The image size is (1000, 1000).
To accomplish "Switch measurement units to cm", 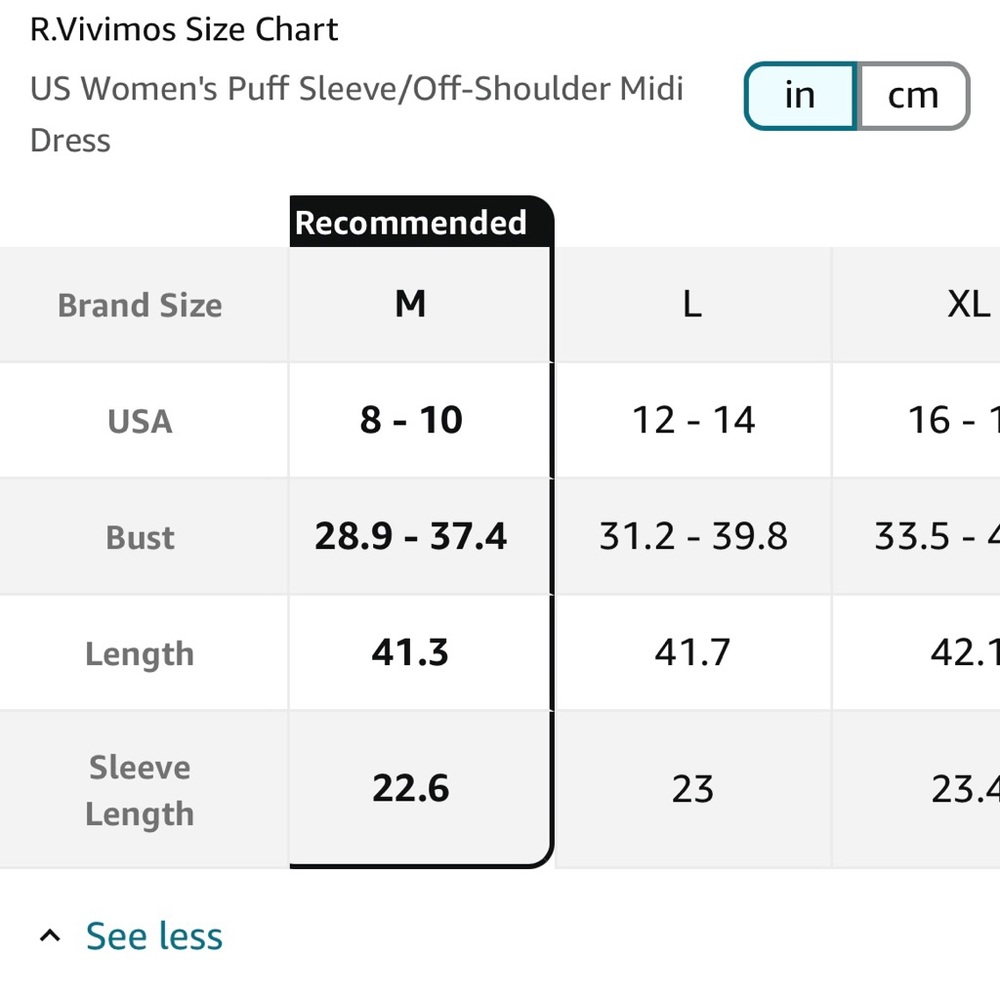I will click(913, 96).
